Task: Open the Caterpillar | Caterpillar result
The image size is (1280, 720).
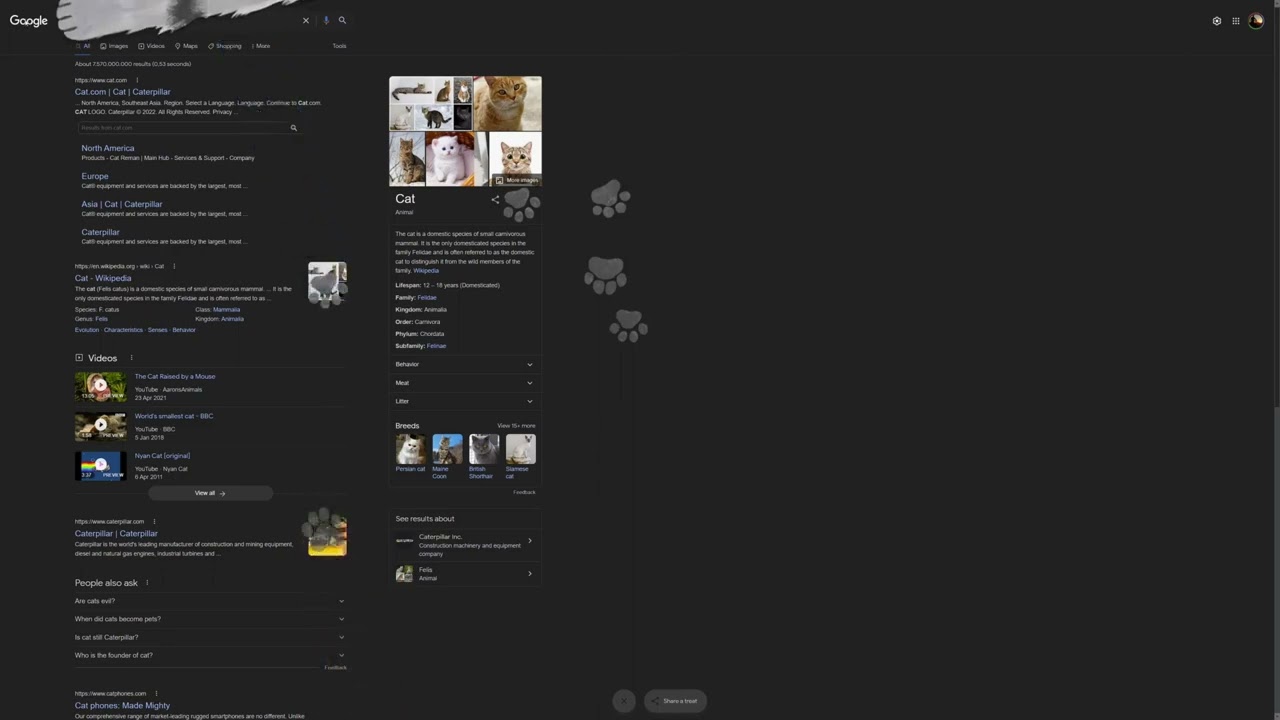Action: point(116,534)
